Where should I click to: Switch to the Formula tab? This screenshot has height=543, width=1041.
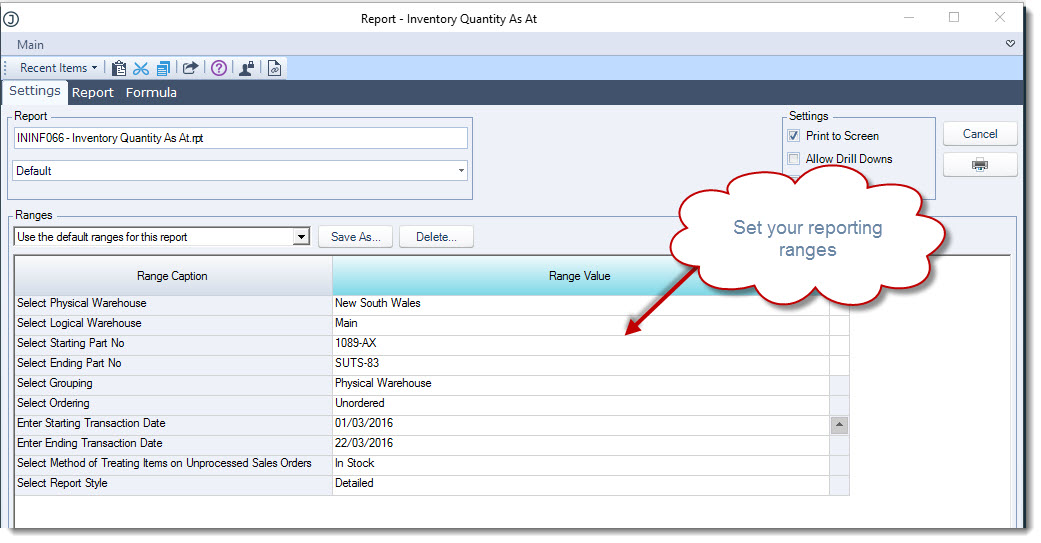(x=151, y=93)
